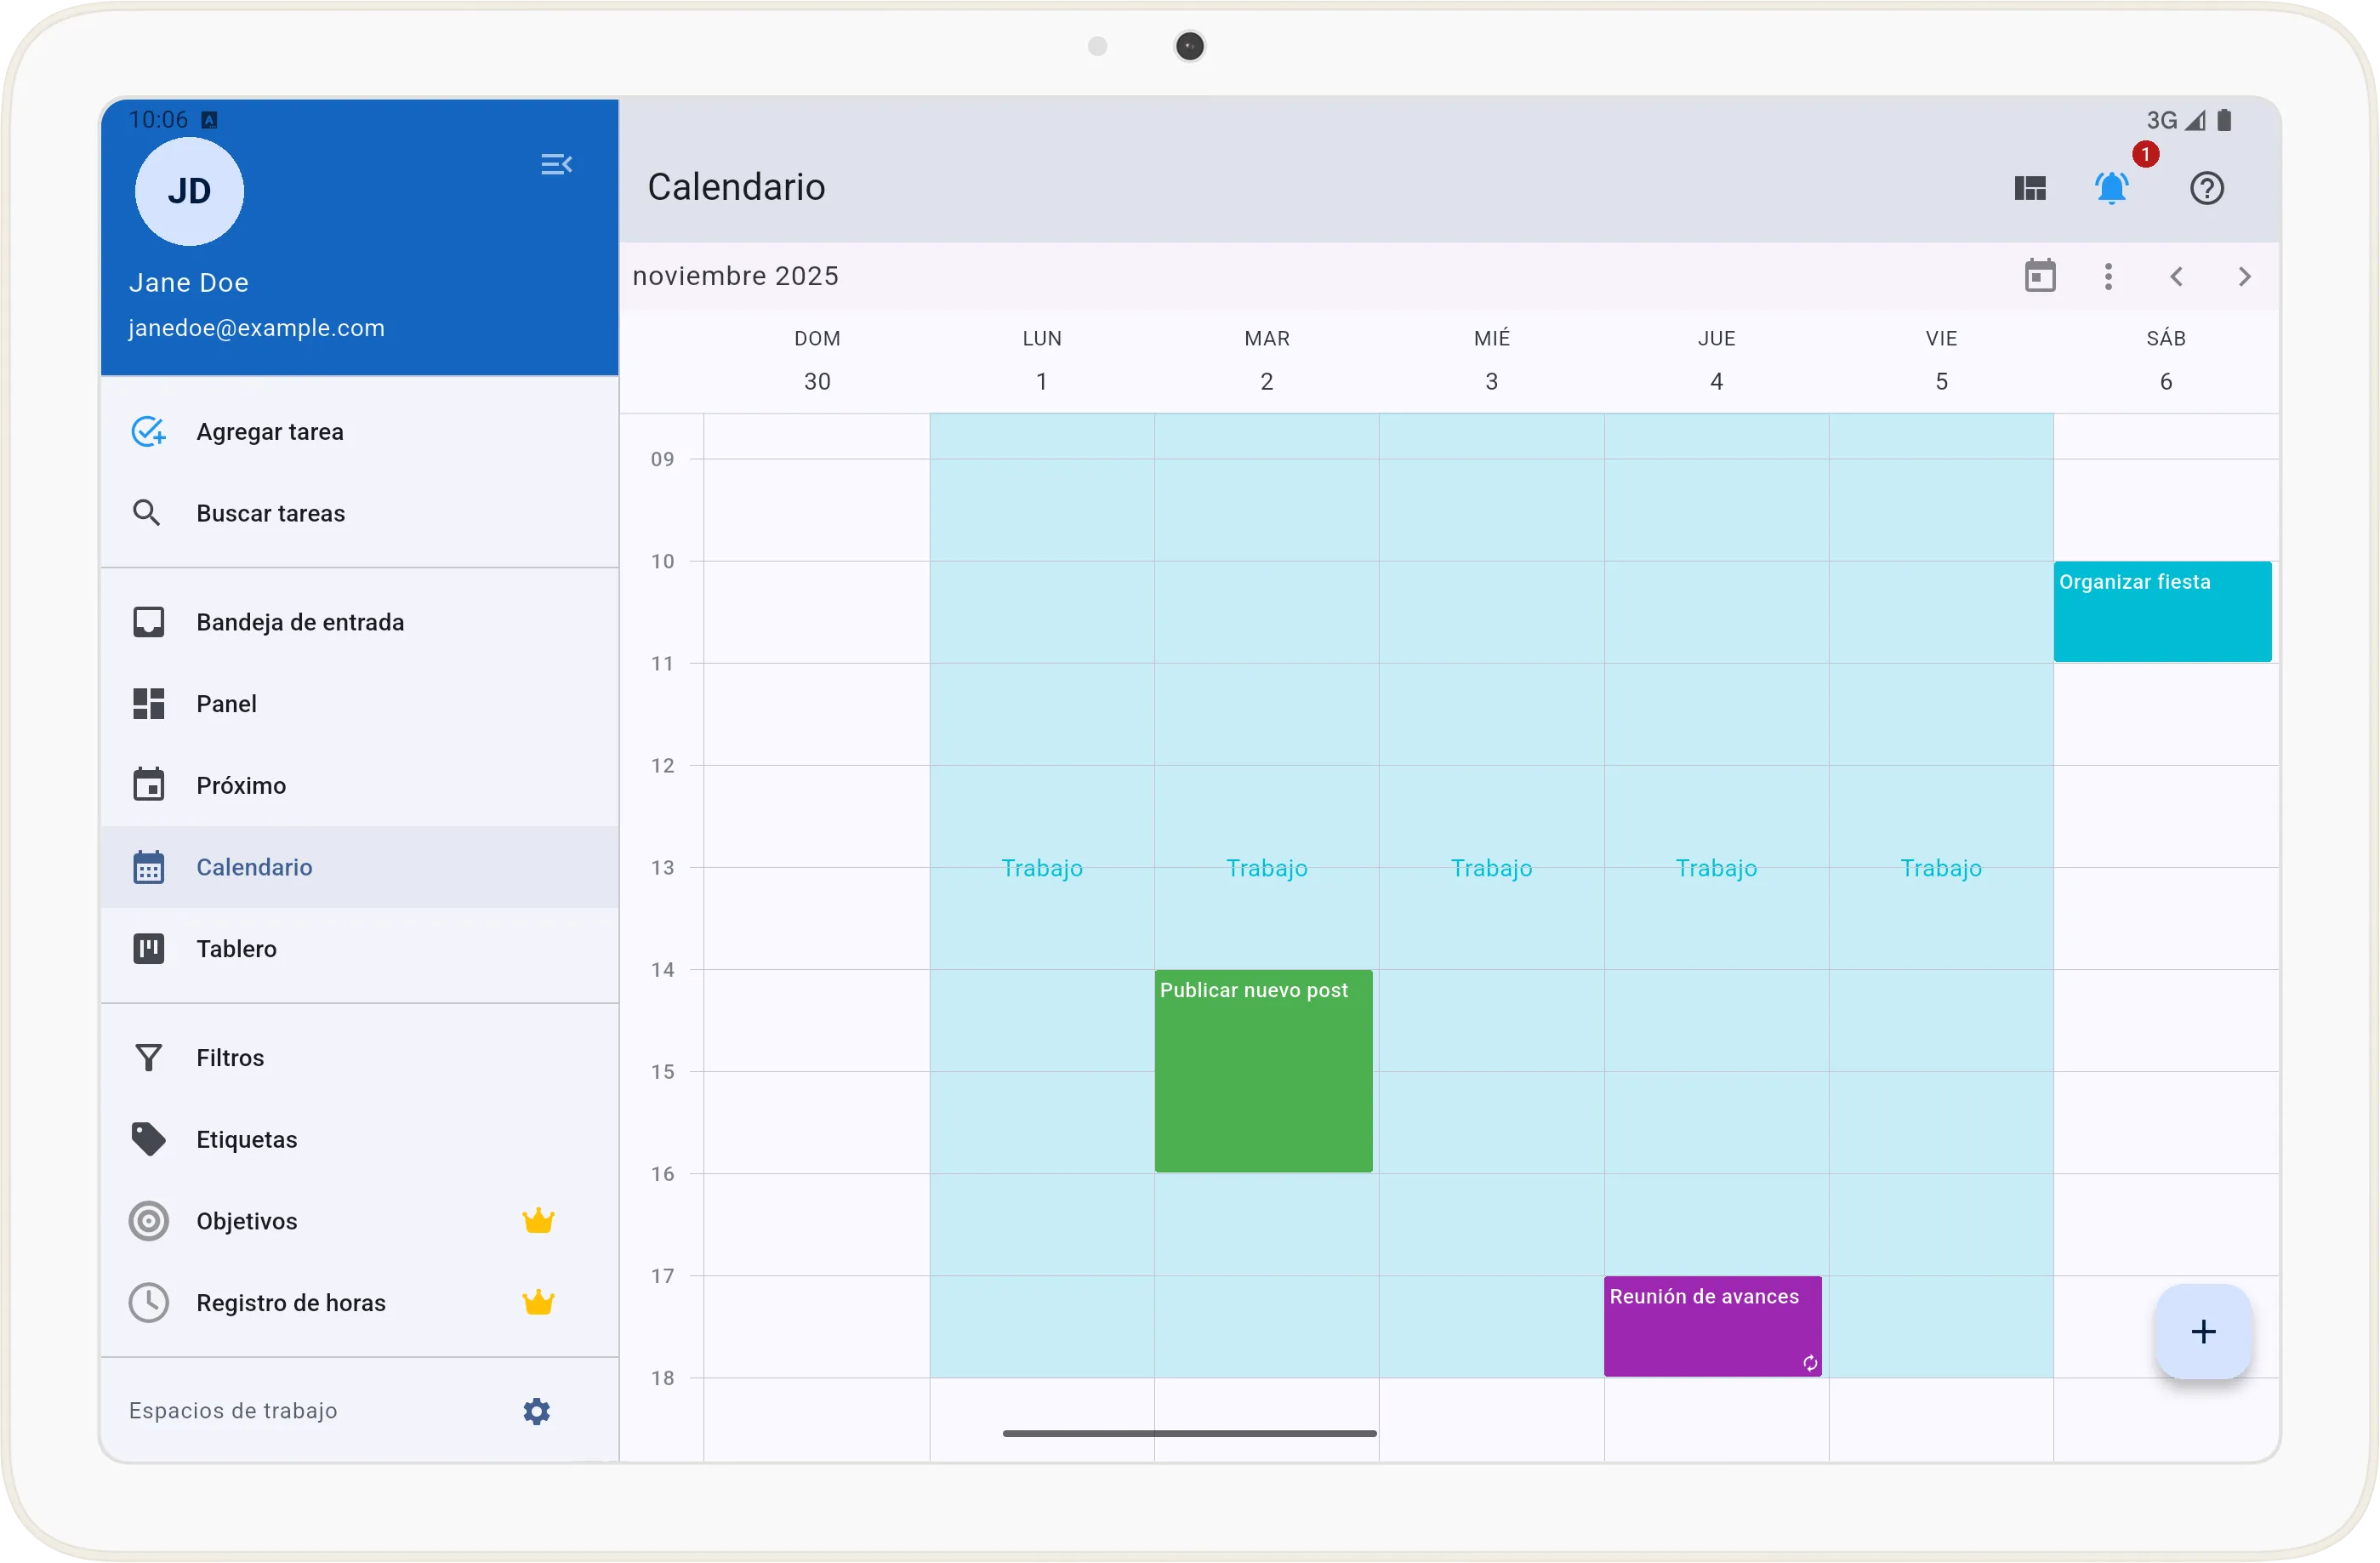Click the Panel dashboard icon
This screenshot has height=1563, width=2380.
coord(148,703)
